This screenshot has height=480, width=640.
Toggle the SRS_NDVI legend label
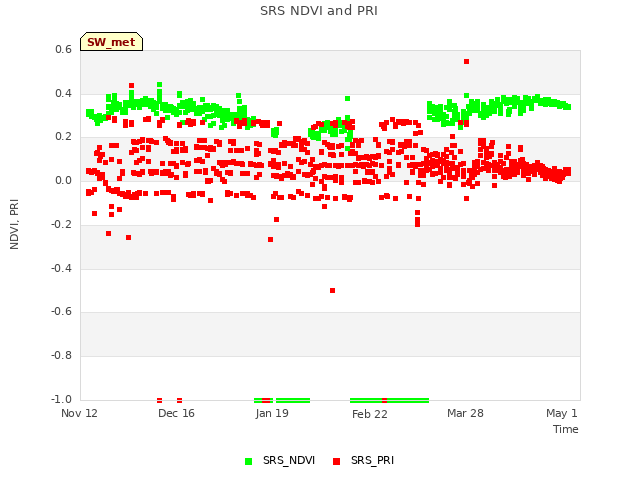tap(289, 460)
